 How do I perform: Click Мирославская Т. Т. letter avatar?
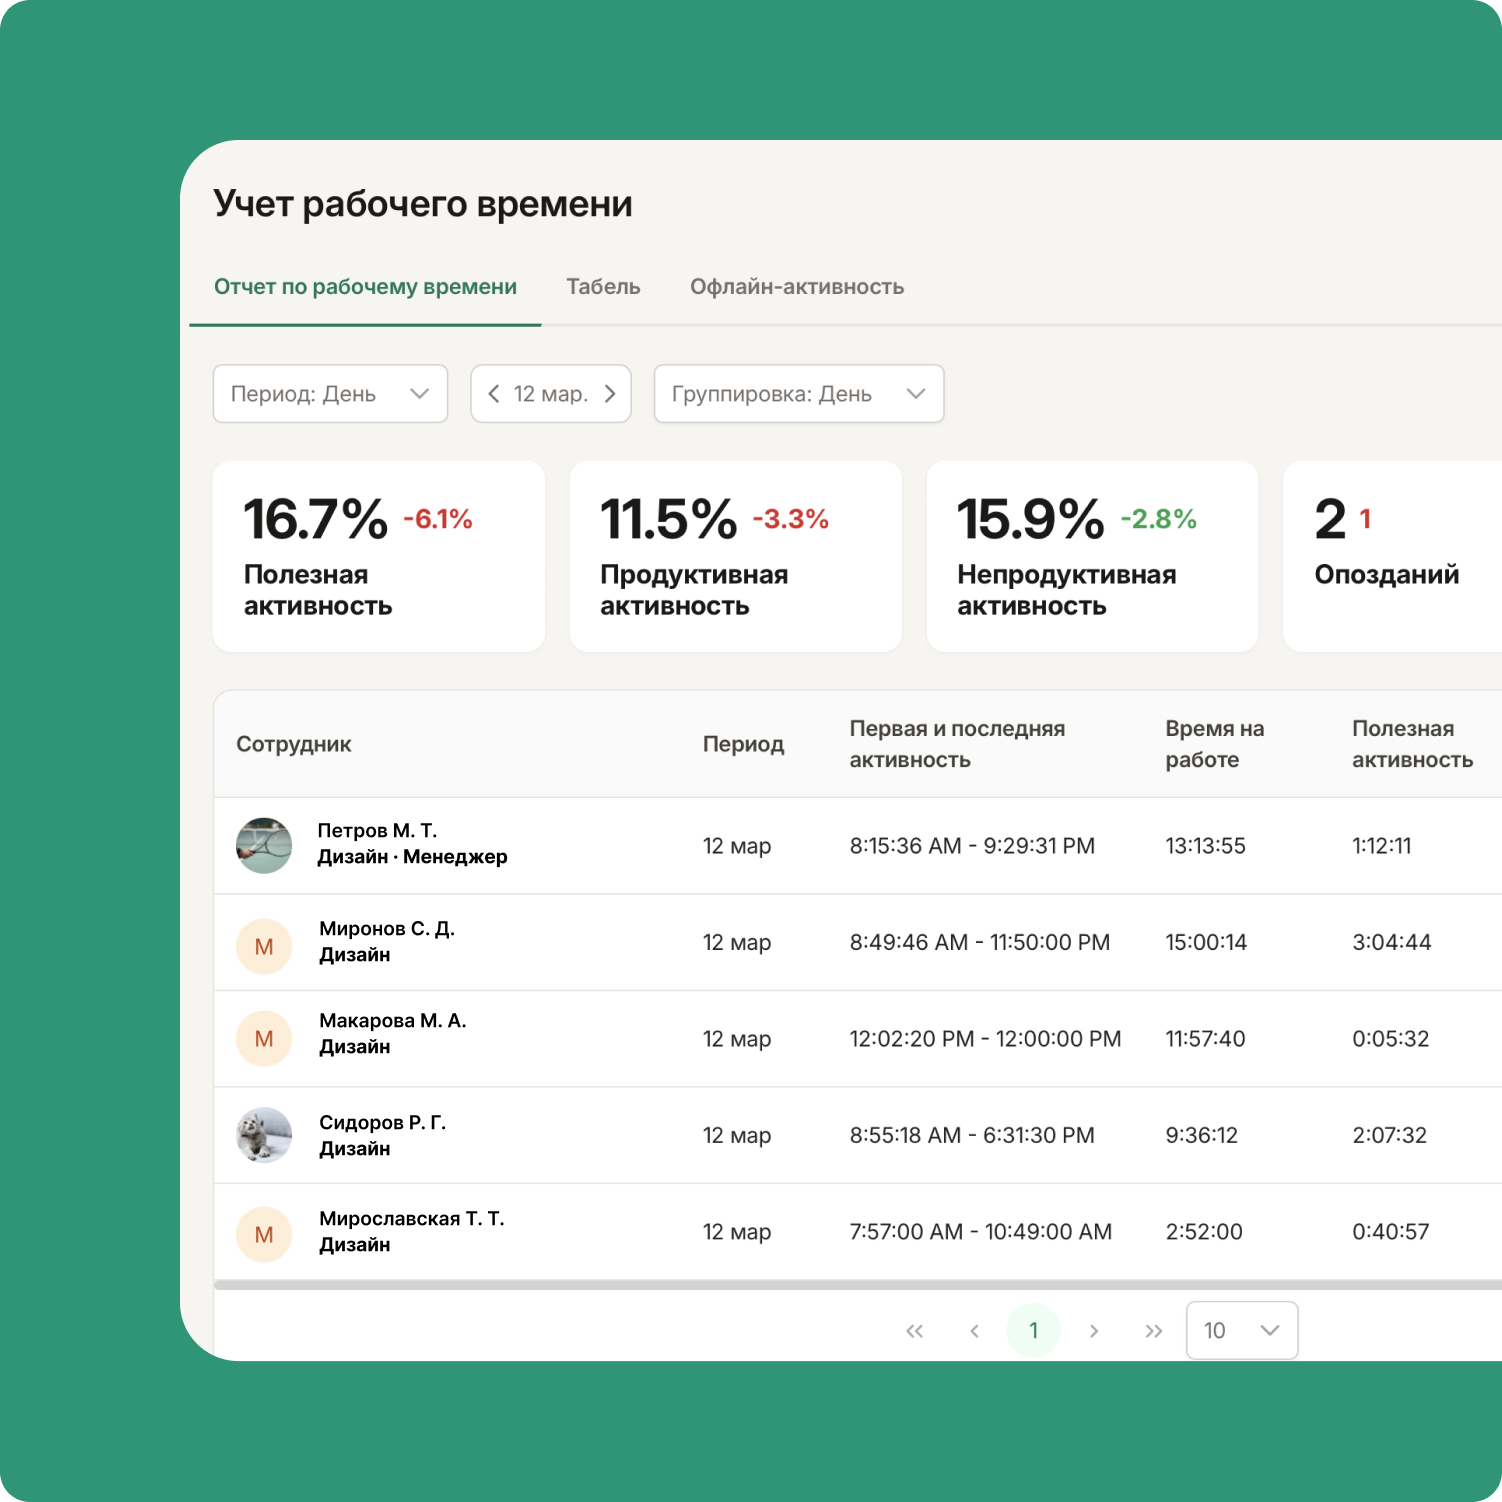[x=264, y=1234]
